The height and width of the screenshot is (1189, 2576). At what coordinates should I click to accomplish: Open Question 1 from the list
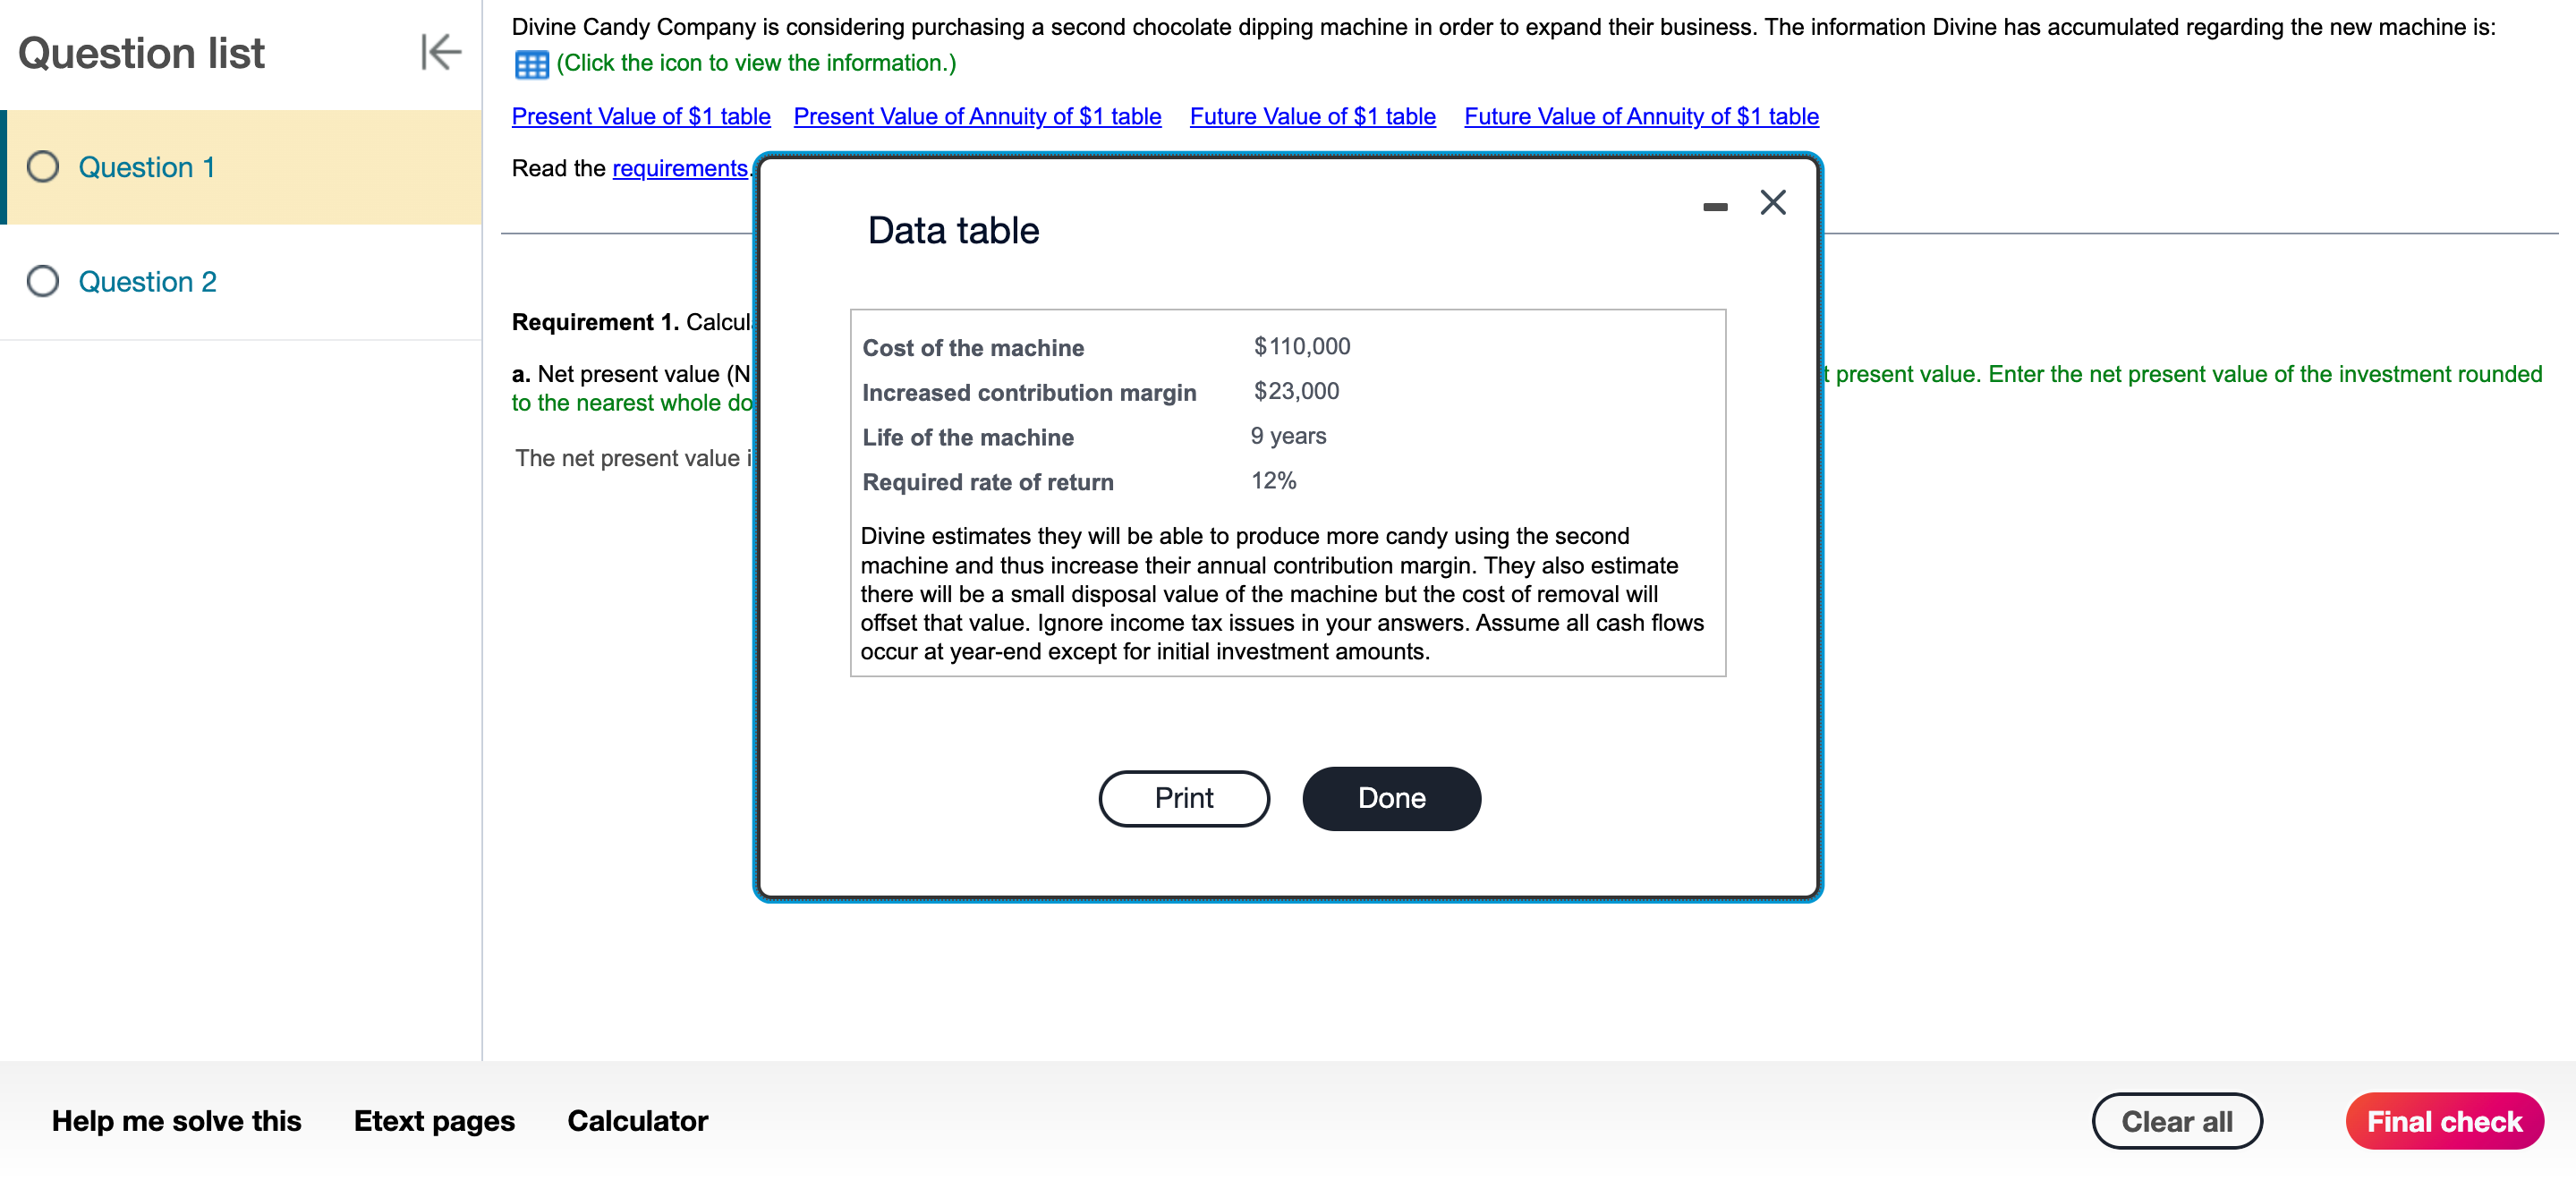tap(146, 167)
